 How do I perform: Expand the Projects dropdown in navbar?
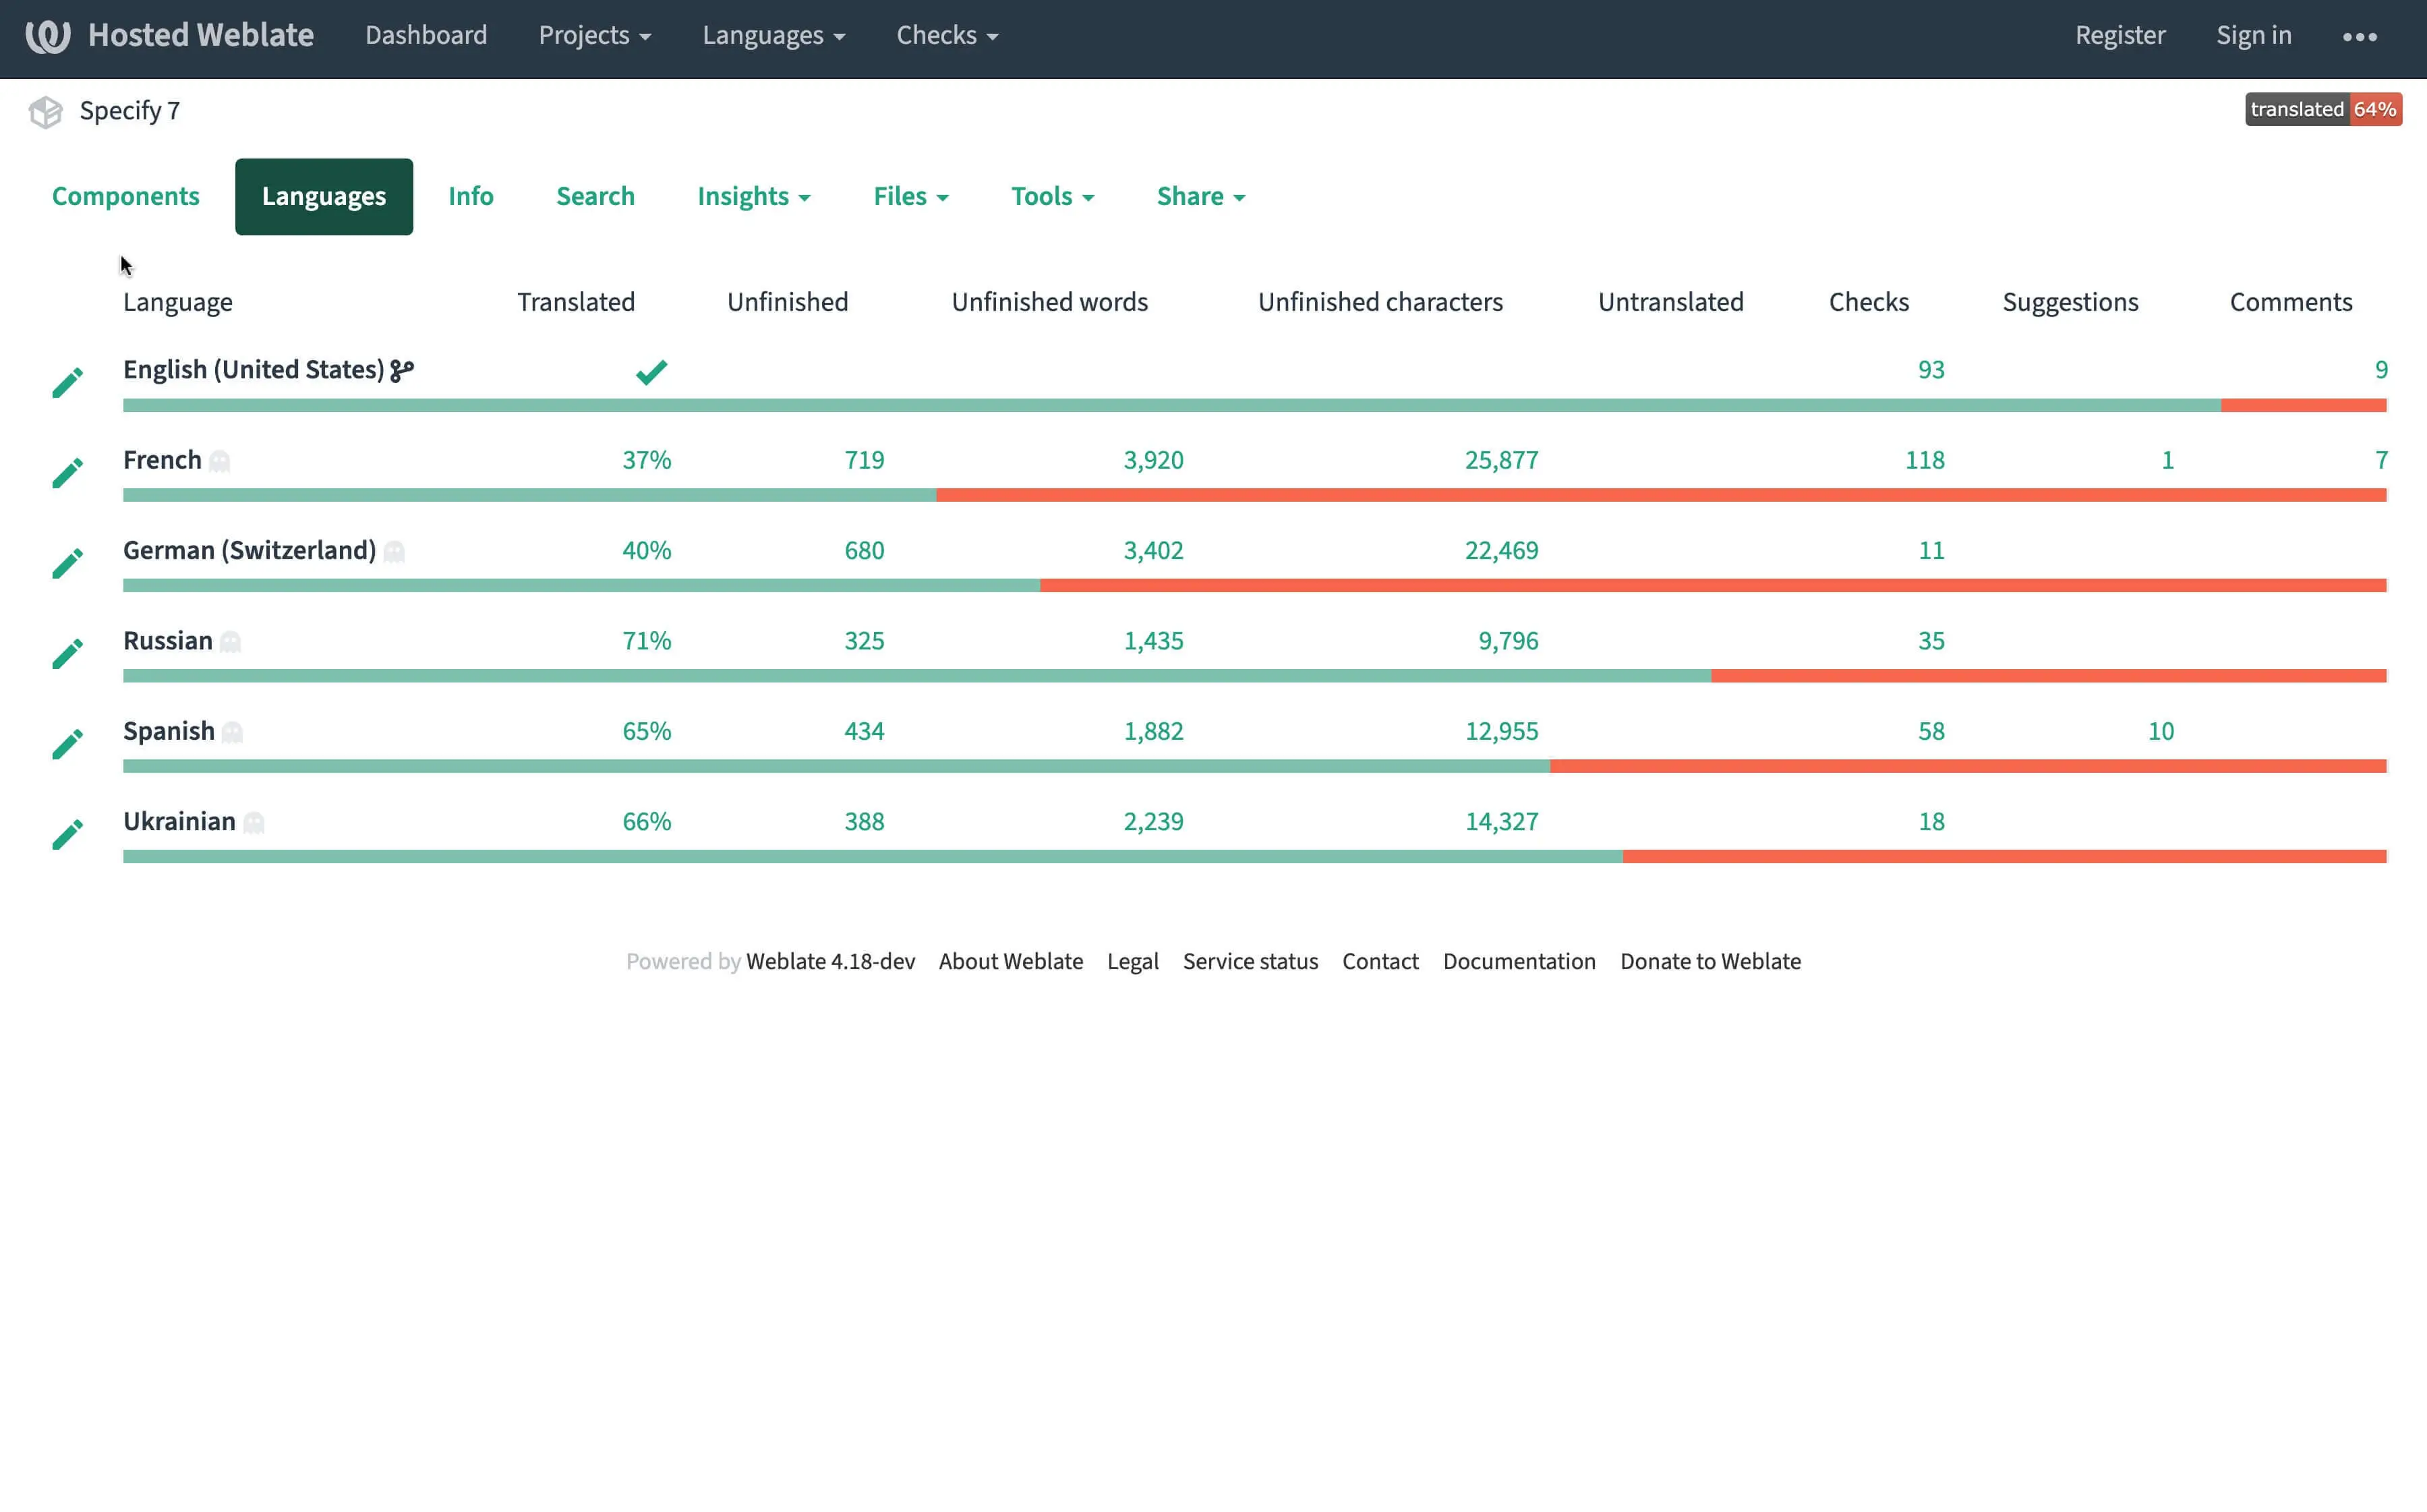point(594,36)
